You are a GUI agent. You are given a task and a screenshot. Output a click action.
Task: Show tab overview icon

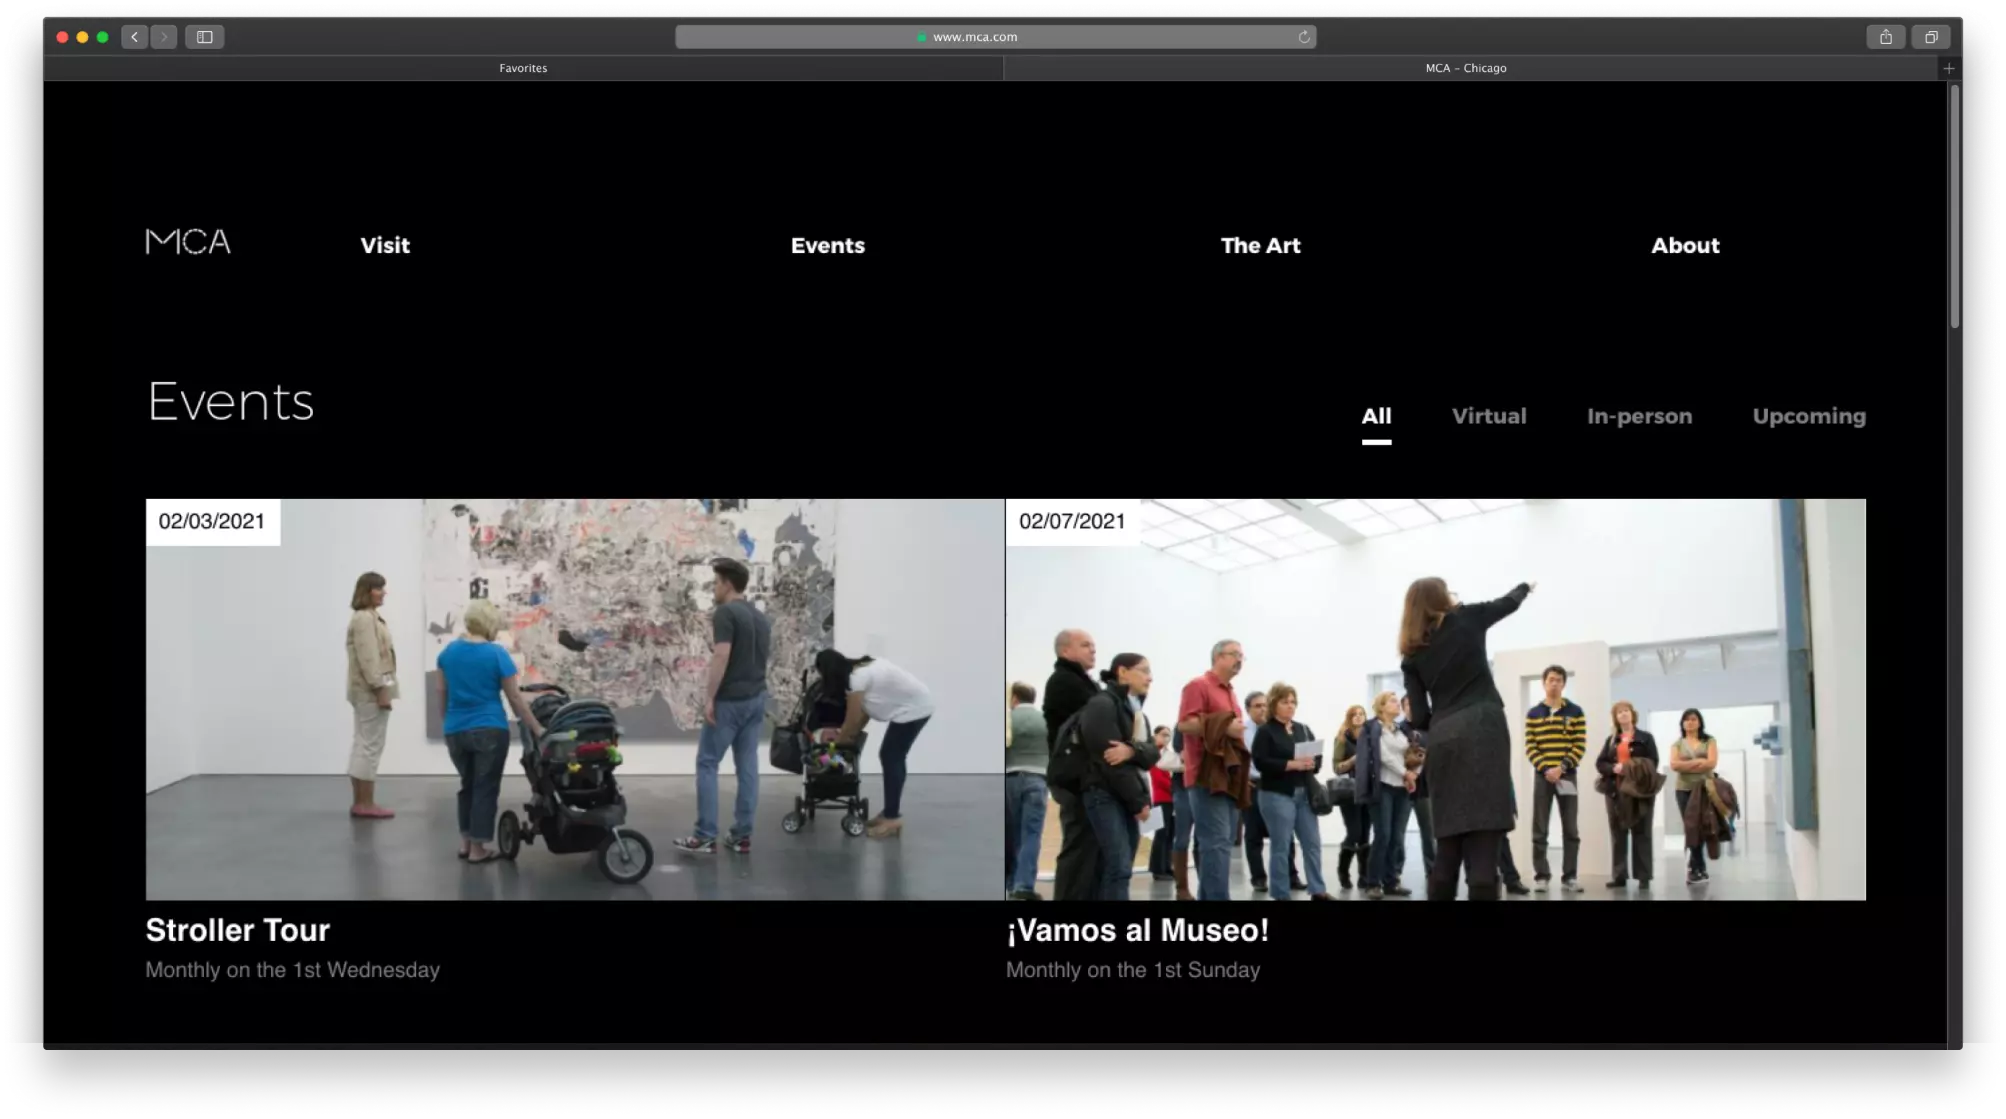click(x=1930, y=37)
